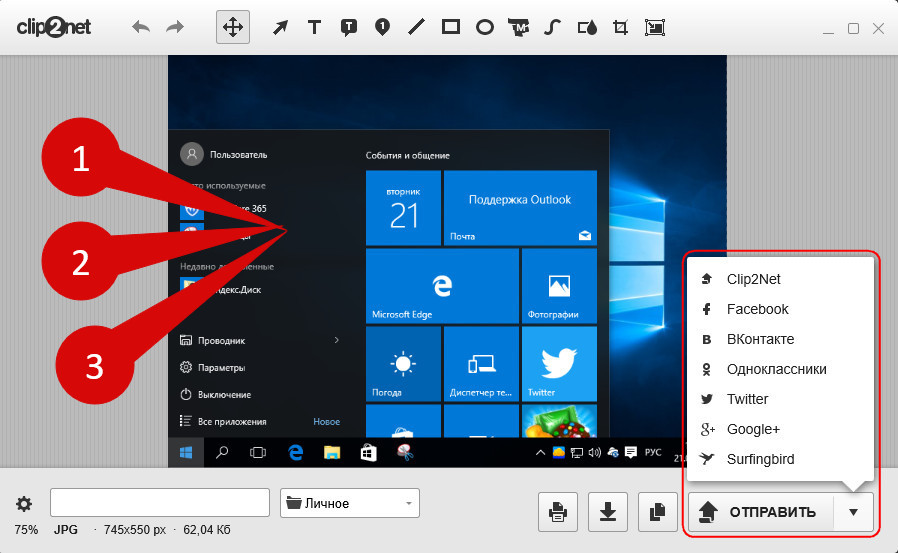Image resolution: width=898 pixels, height=553 pixels.
Task: Select the blur tool
Action: [x=587, y=27]
